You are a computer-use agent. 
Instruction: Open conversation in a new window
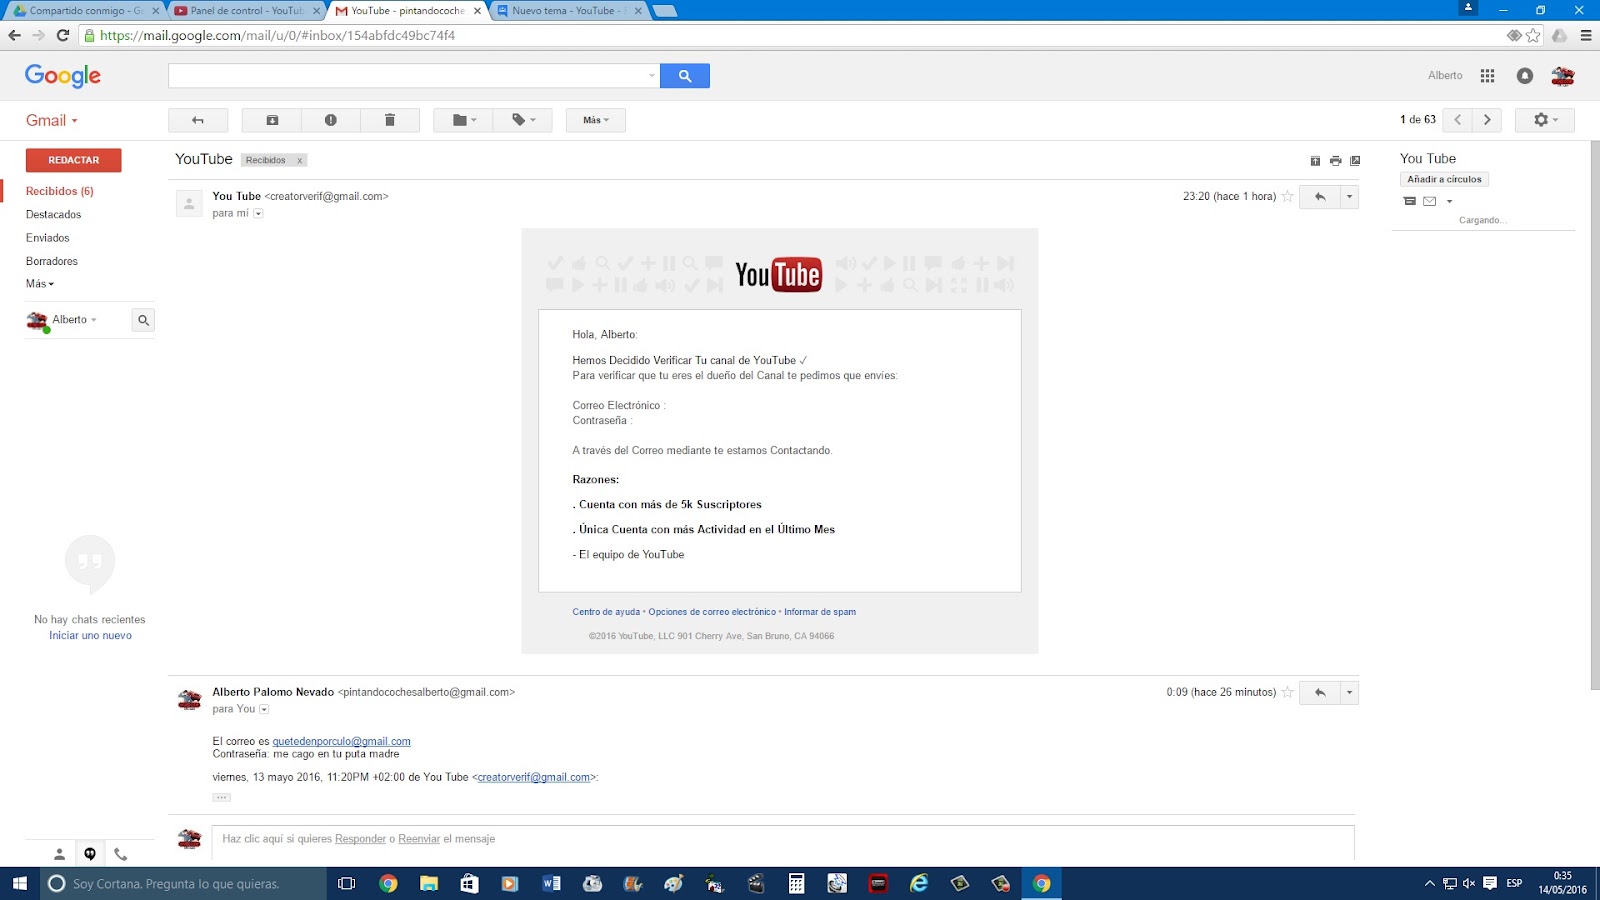(1355, 161)
